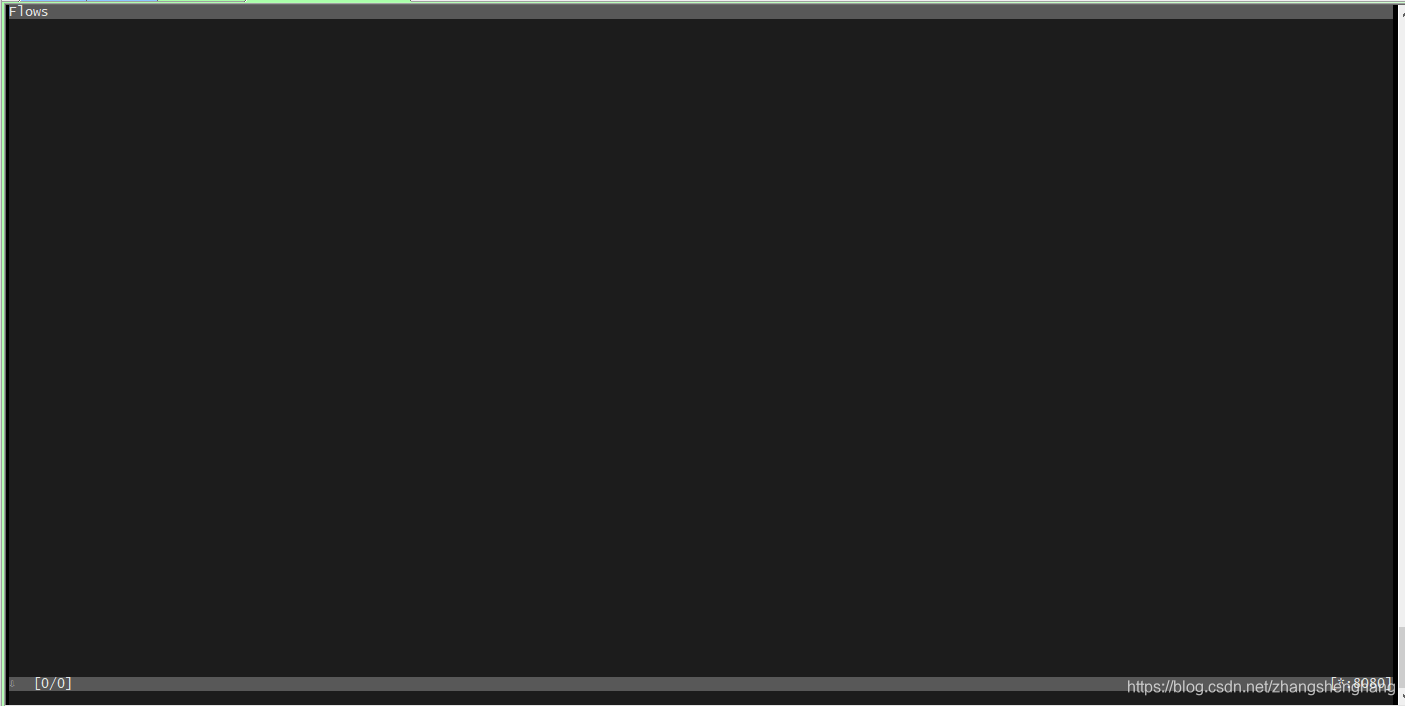Image resolution: width=1405 pixels, height=706 pixels.
Task: Click the black strip beside the scrollbar
Action: click(x=1395, y=350)
